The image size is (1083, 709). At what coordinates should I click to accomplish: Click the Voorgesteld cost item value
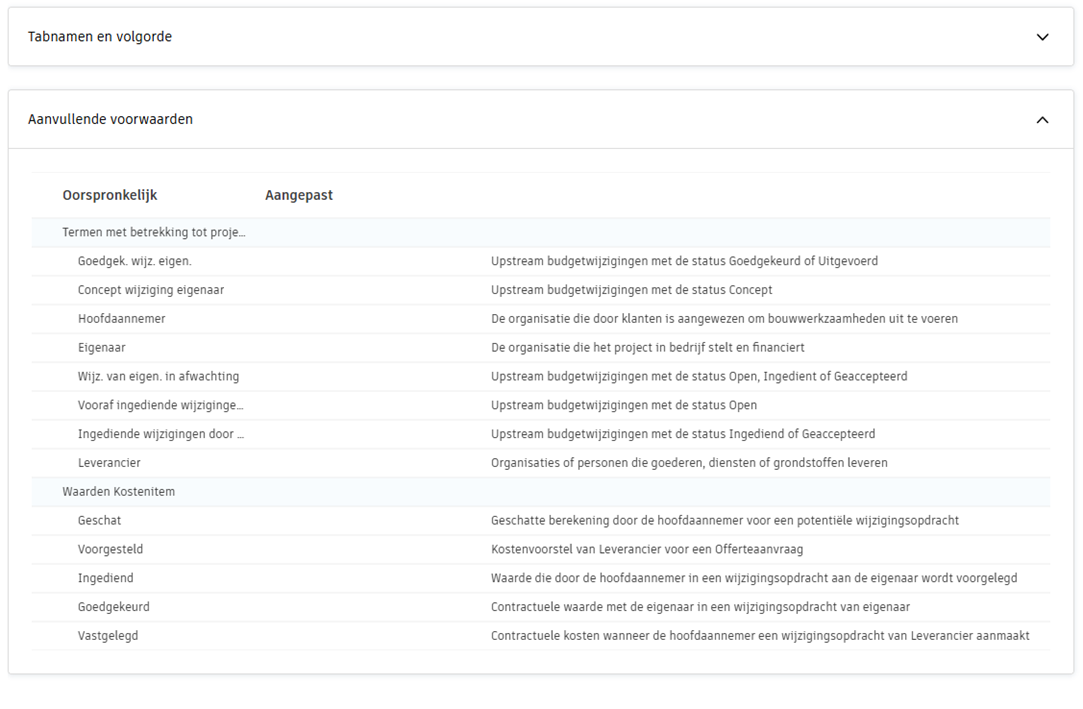point(110,549)
